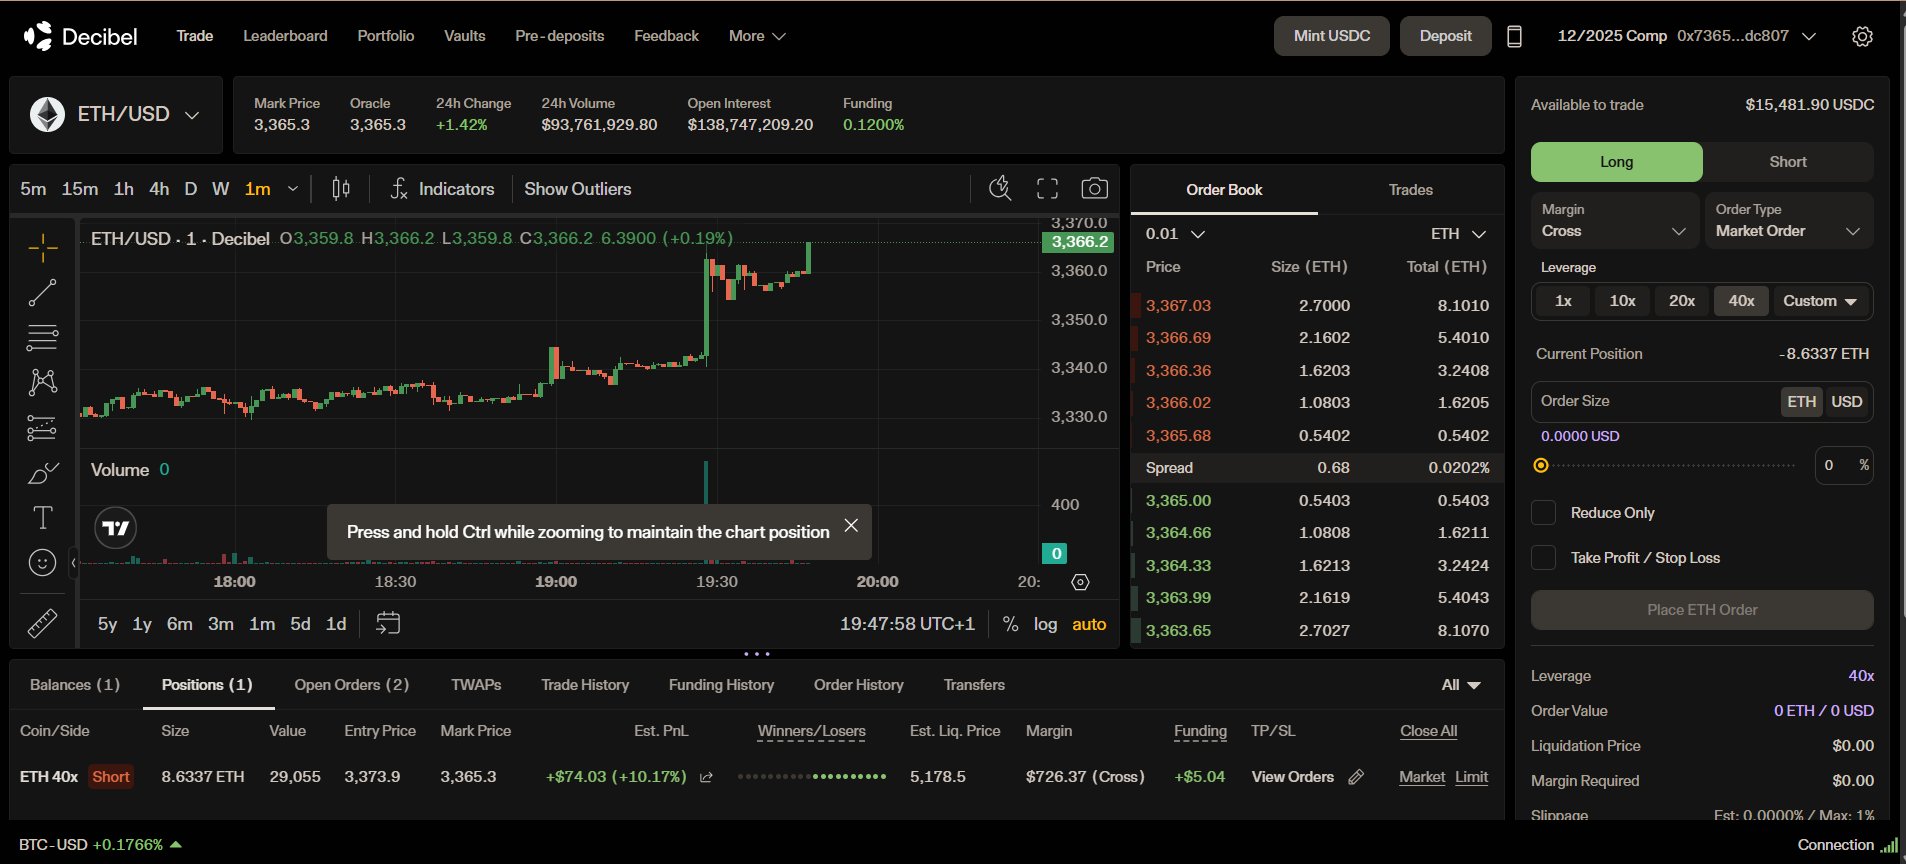Open Custom leverage dropdown

(1820, 301)
